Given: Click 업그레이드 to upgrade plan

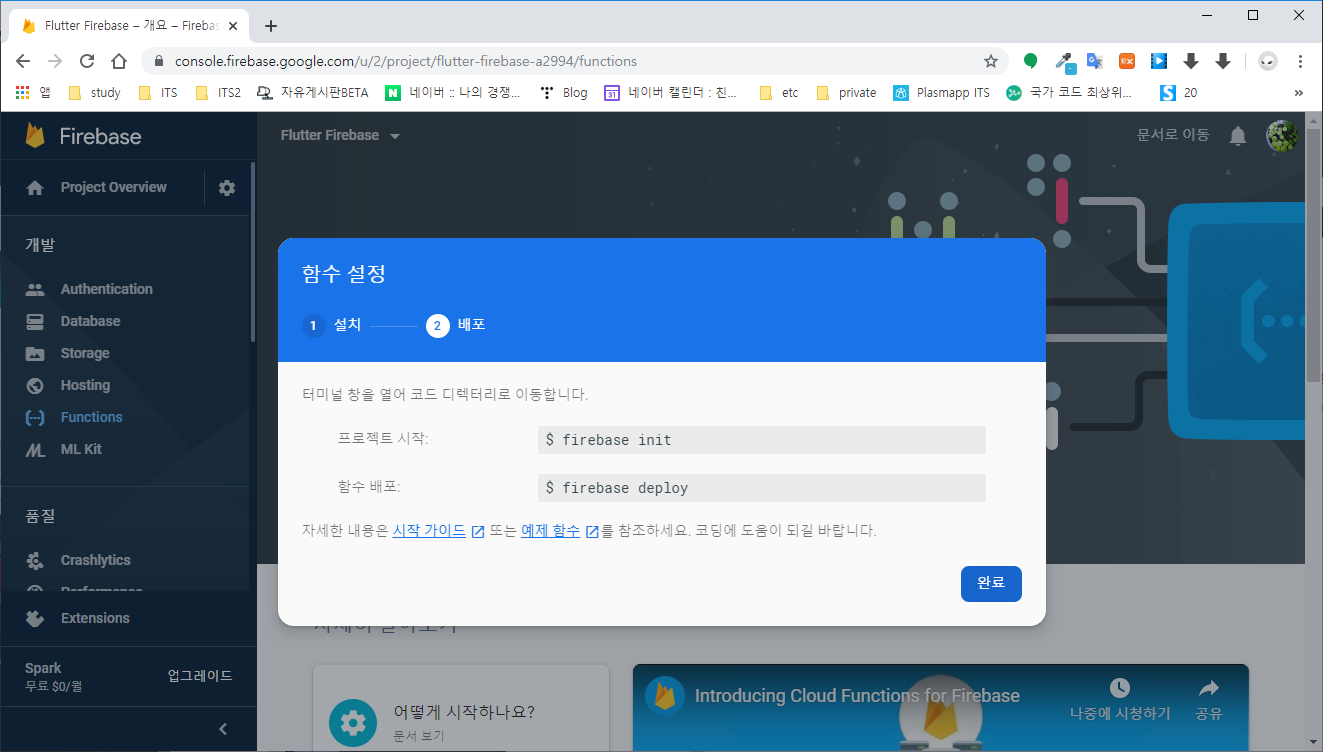Looking at the screenshot, I should (200, 676).
